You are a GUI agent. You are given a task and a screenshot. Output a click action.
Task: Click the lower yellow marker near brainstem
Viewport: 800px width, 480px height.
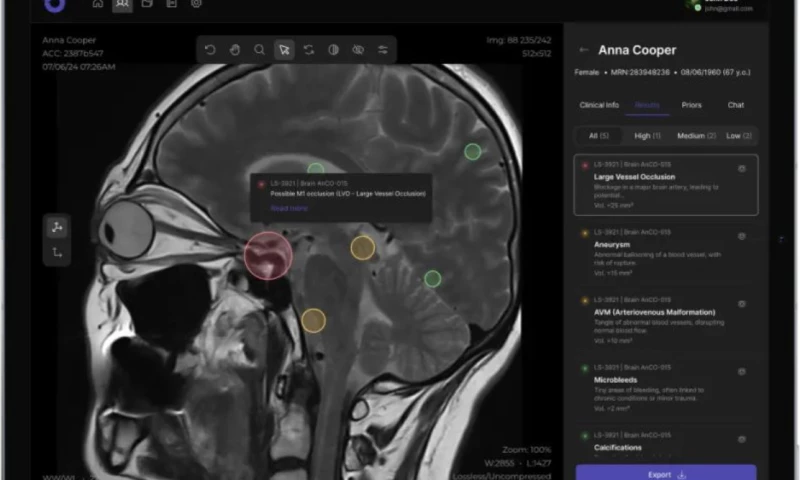coord(313,321)
